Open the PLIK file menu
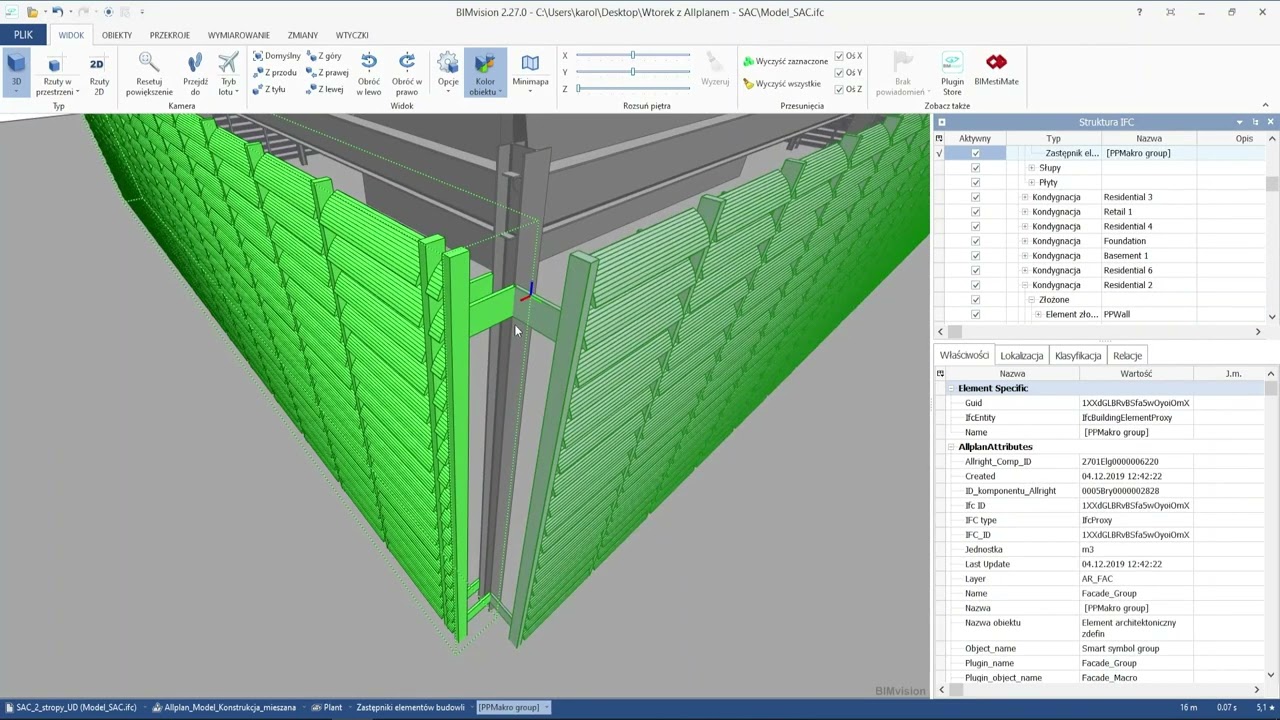The width and height of the screenshot is (1280, 720). coord(23,34)
